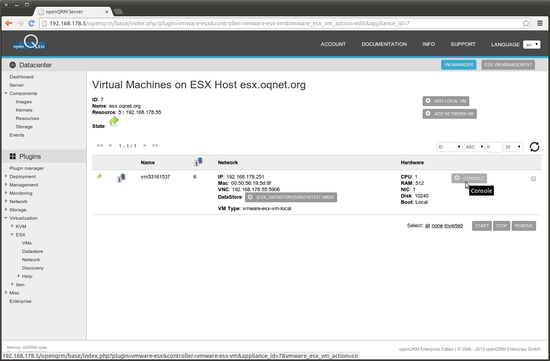Viewport: 550px width, 361px height.
Task: Open the SUPPORT menu
Action: tap(463, 44)
